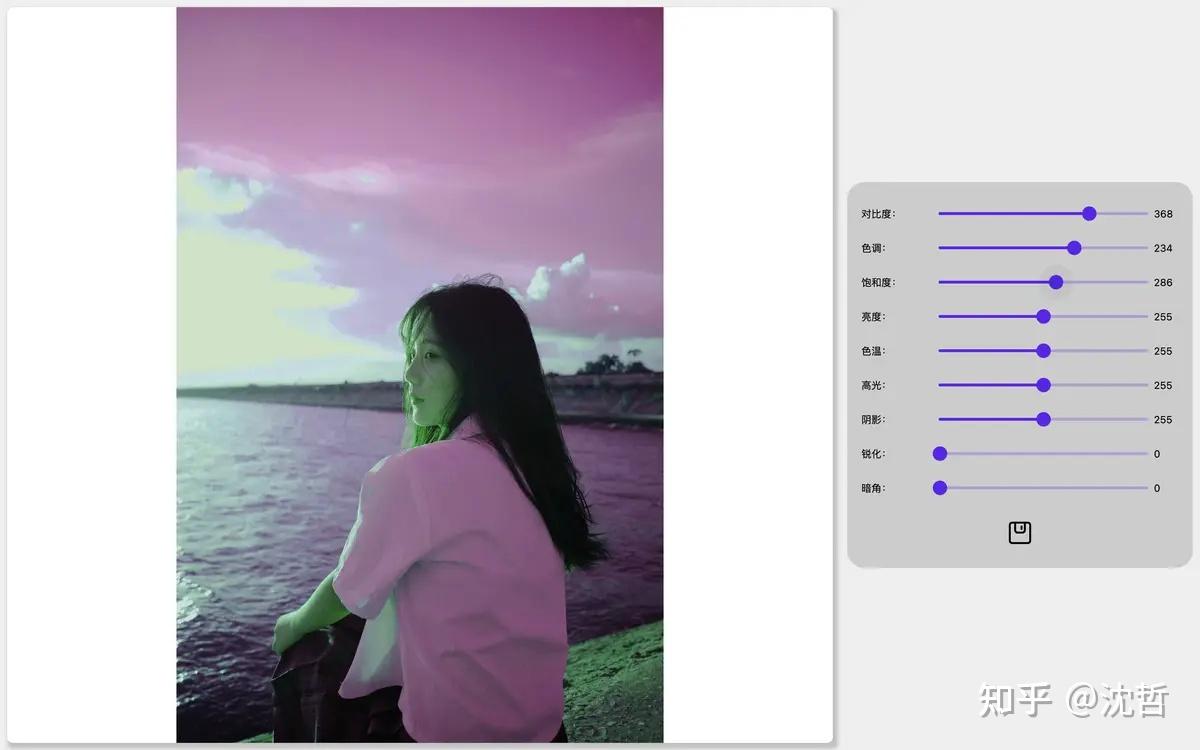Click the 饱和度 (saturation) slider handle

point(1056,282)
